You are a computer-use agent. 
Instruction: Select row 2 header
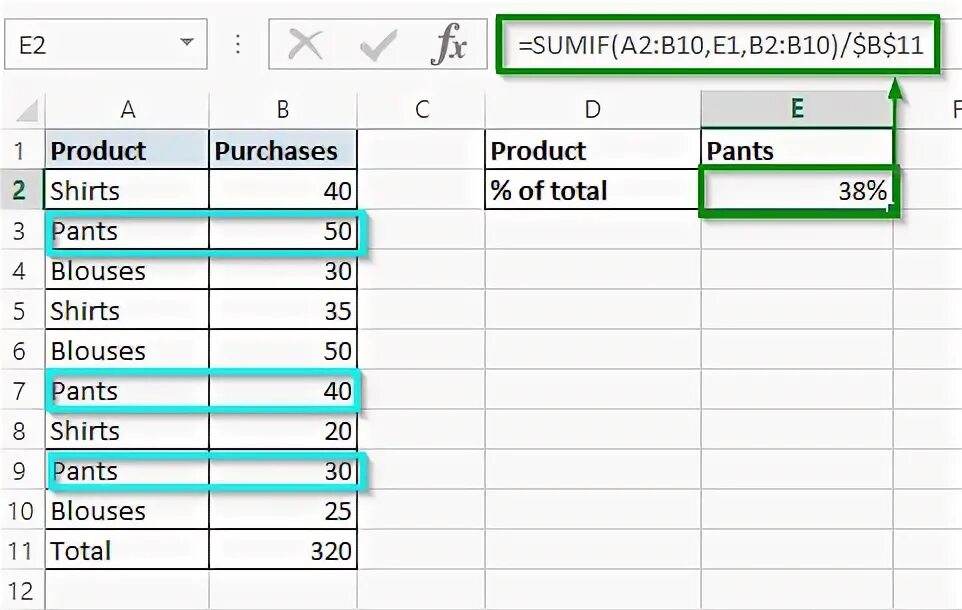pos(21,190)
